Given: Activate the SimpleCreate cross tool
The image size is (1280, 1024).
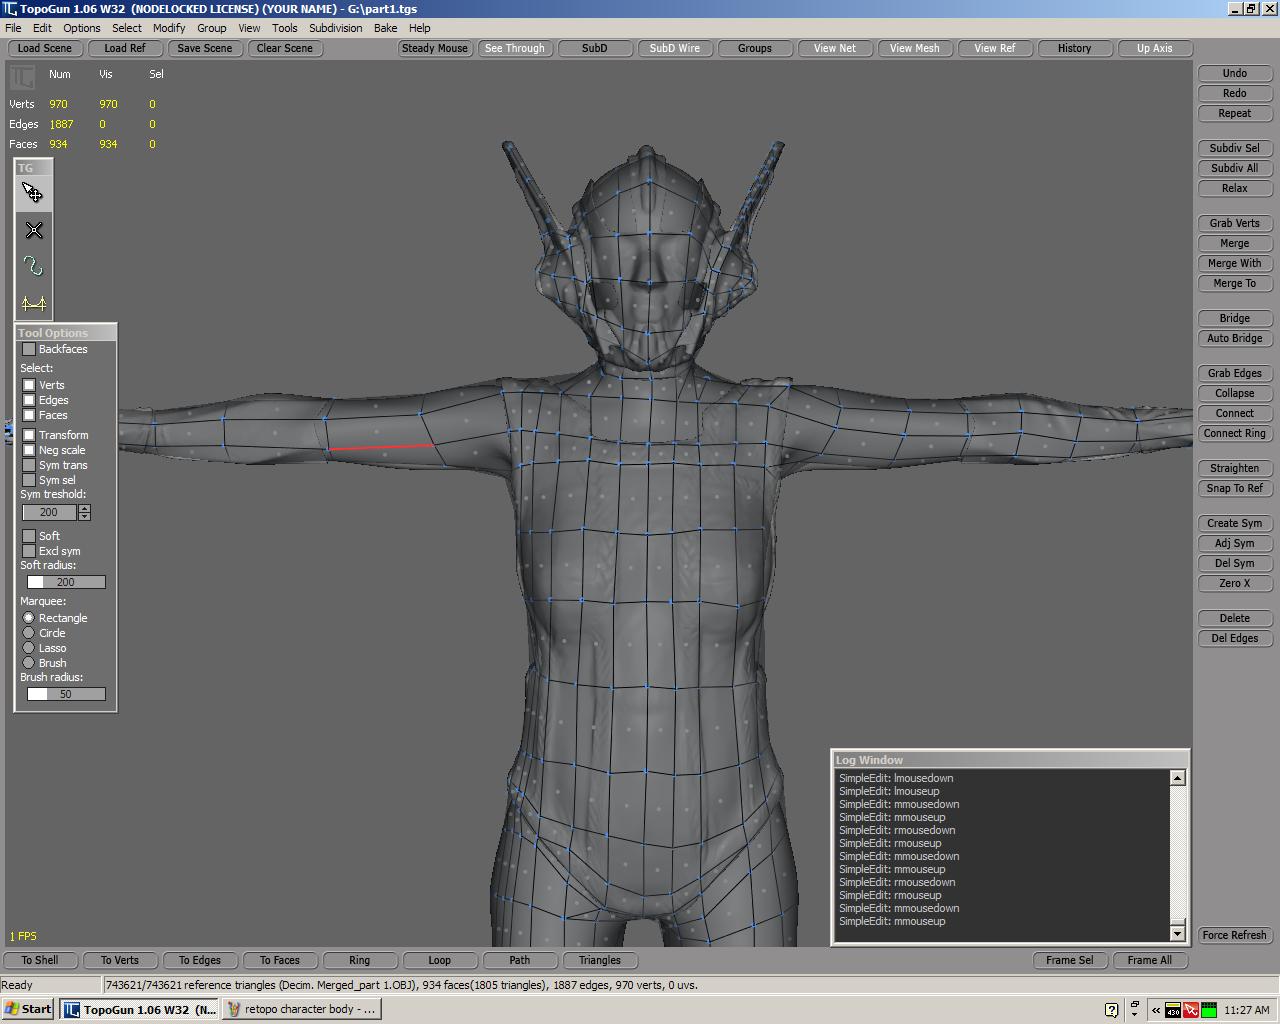Looking at the screenshot, I should pyautogui.click(x=33, y=230).
